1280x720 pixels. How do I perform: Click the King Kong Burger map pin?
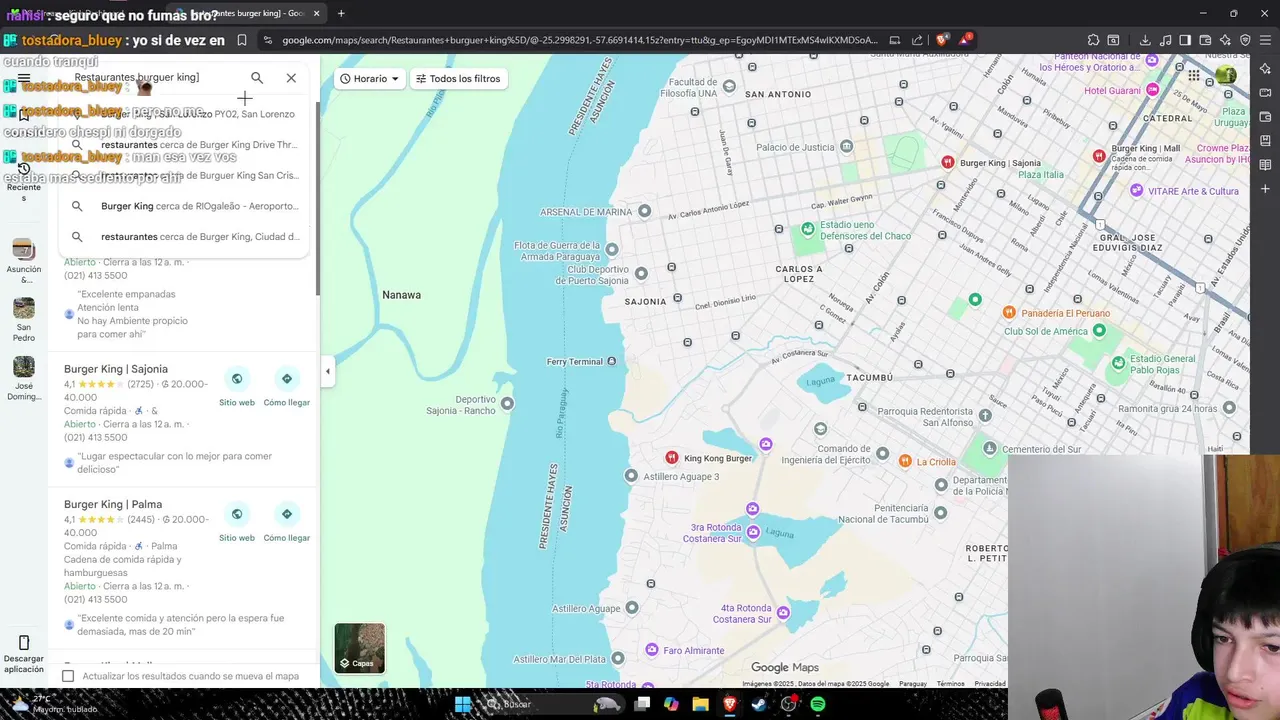pos(672,458)
